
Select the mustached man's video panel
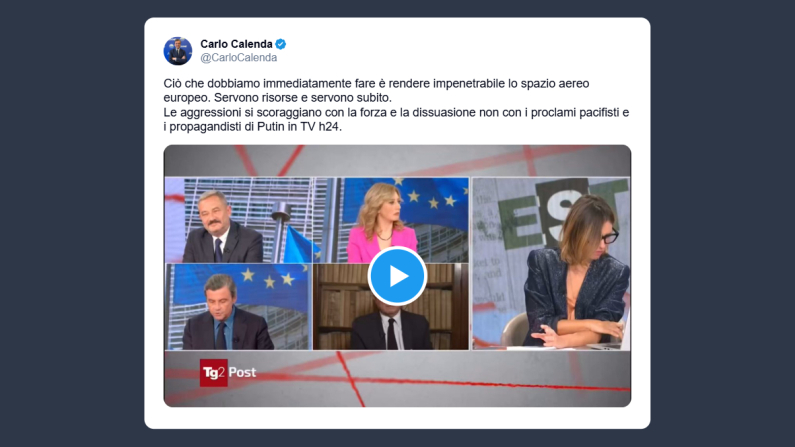[x=238, y=220]
